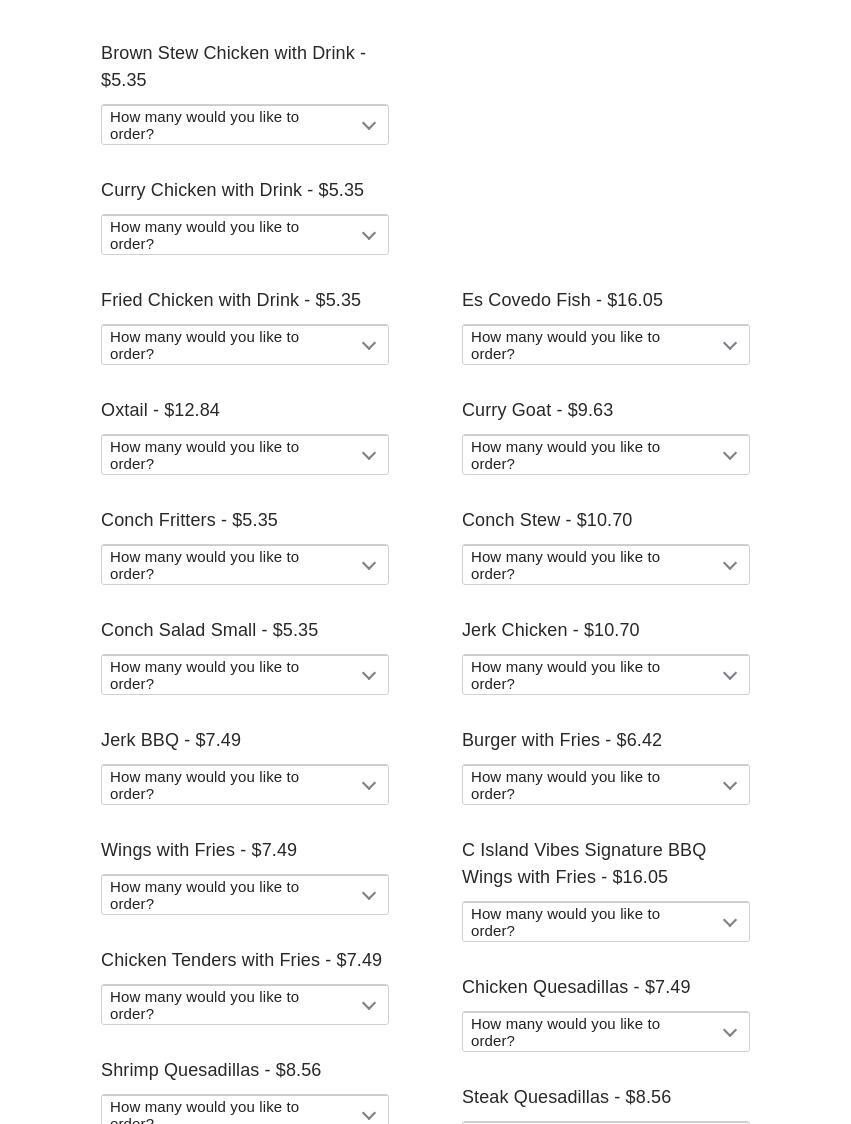Expand C Island Vibes Signature BBQ Wings dropdown
Viewport: 851px width, 1124px height.
605,922
